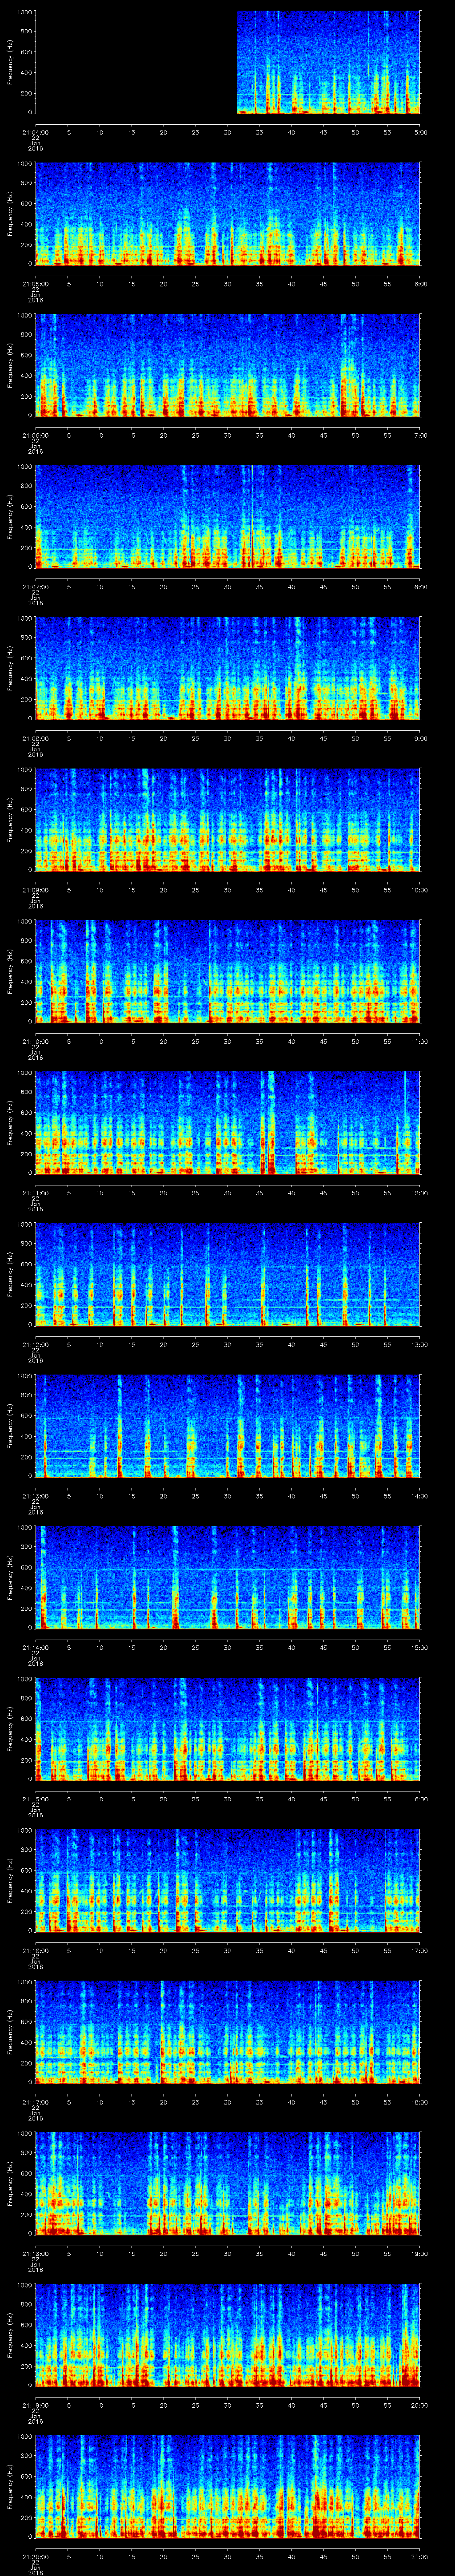
Task: Select the 21:06:00 spectrogram panel
Action: pos(228,366)
